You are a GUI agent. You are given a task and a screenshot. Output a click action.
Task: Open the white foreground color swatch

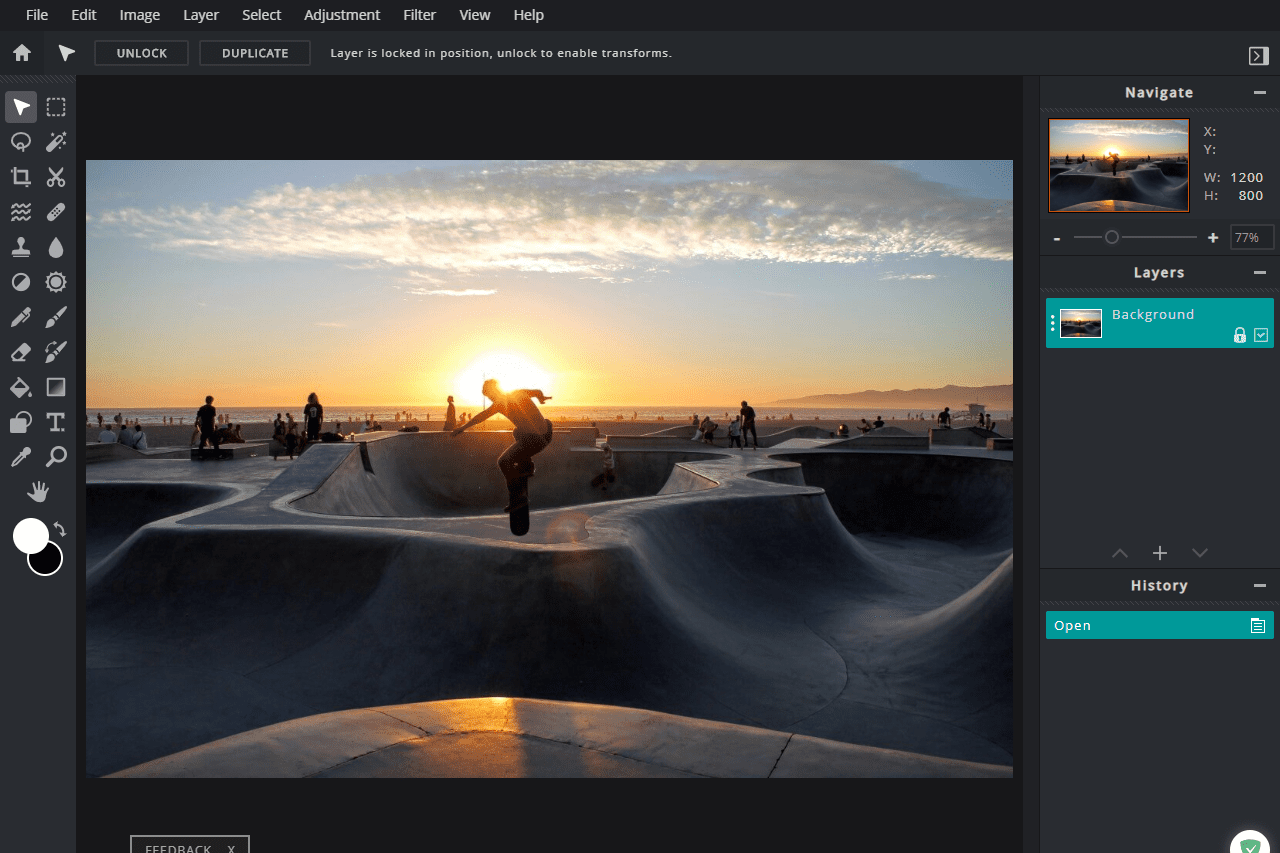click(28, 534)
